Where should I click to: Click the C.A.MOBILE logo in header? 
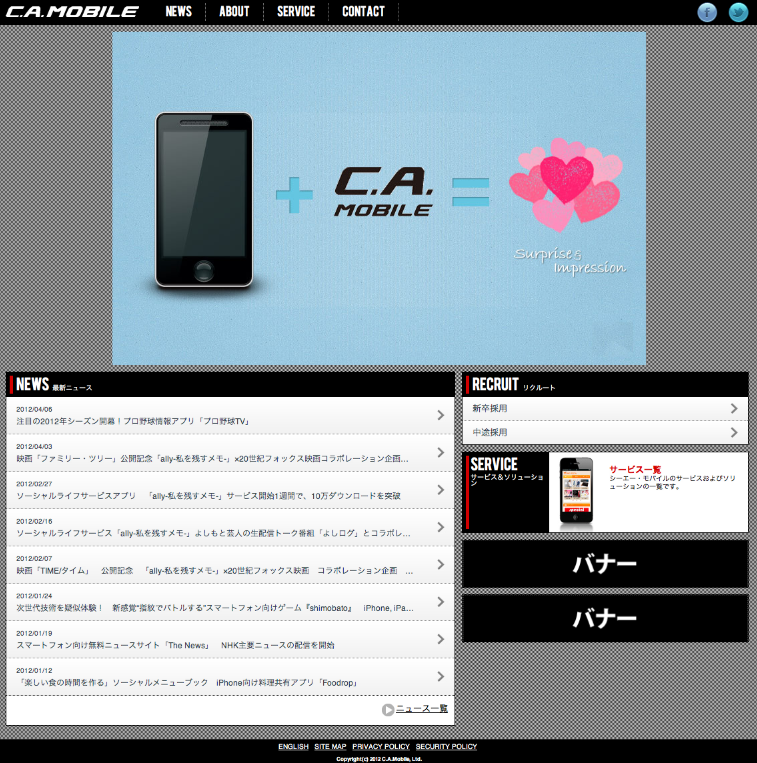pyautogui.click(x=72, y=12)
